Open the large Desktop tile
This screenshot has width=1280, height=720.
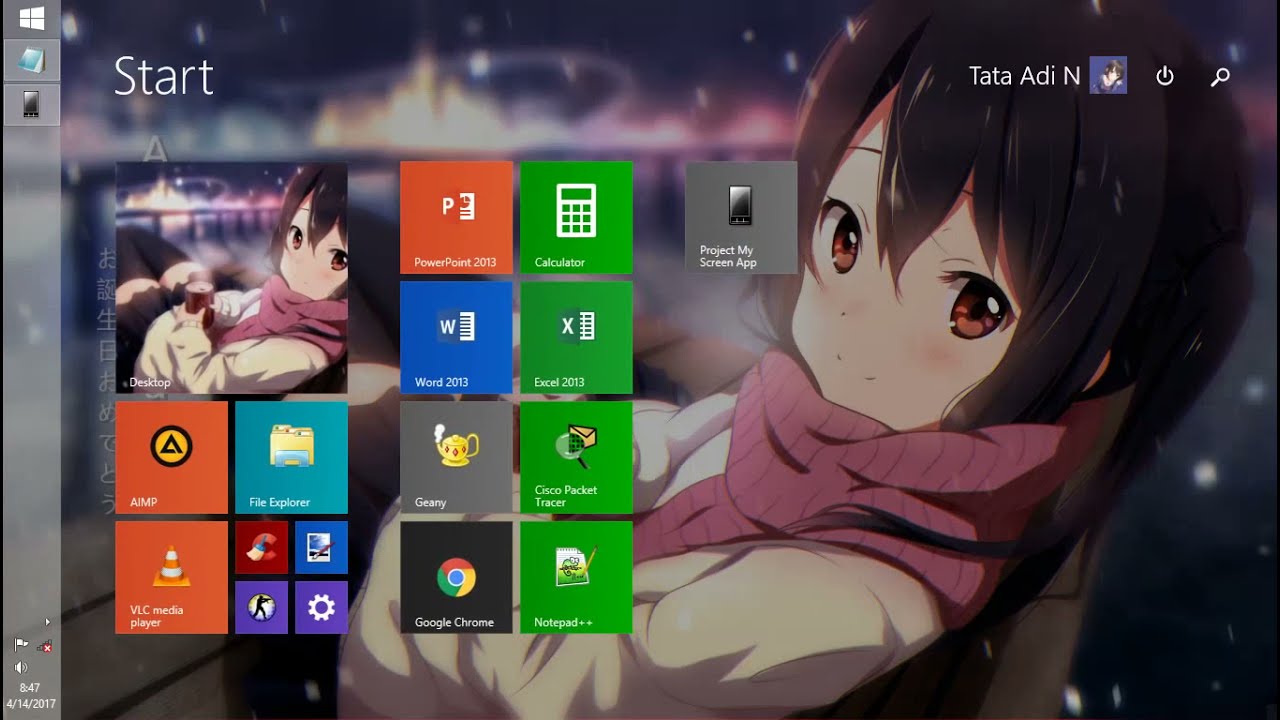(x=231, y=277)
